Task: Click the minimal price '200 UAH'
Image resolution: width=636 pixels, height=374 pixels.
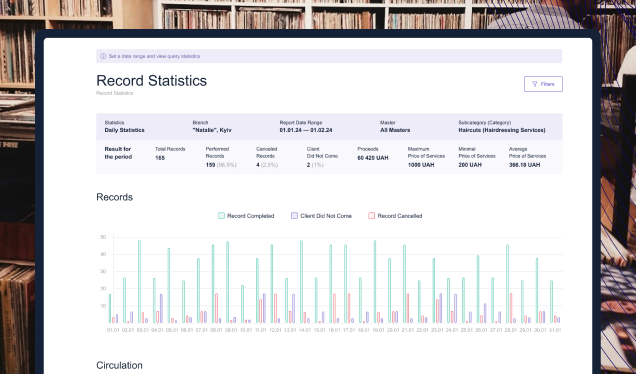Action: (470, 165)
